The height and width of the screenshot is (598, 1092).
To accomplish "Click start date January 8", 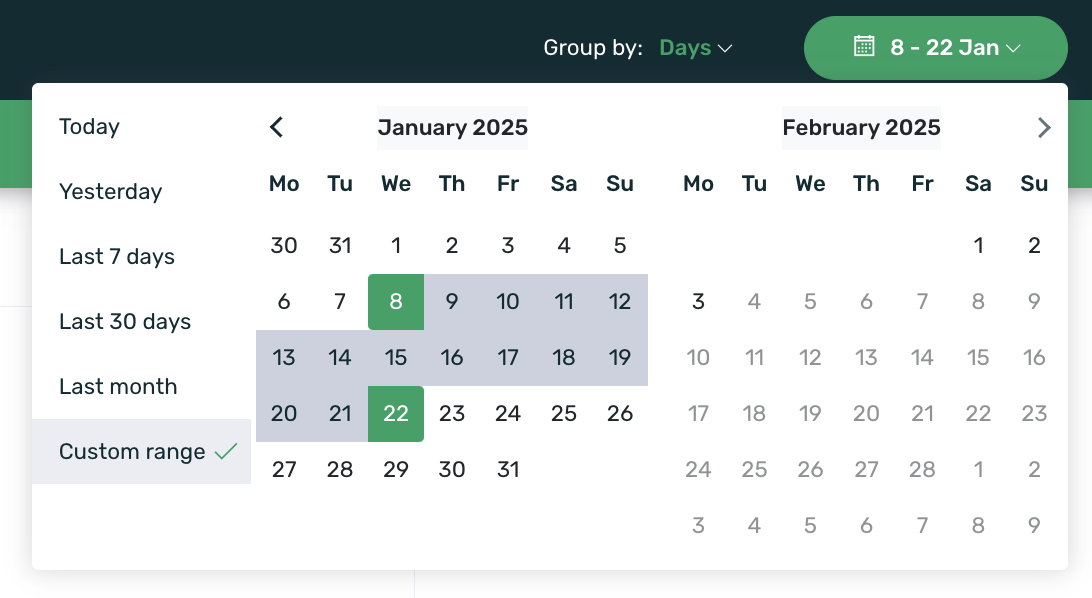I will pyautogui.click(x=396, y=301).
